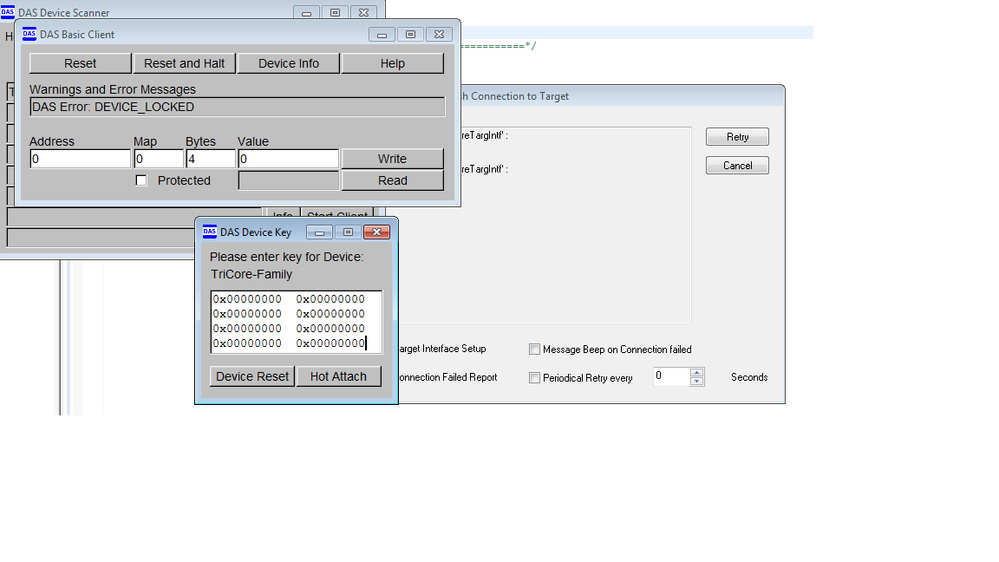The height and width of the screenshot is (562, 999).
Task: Click the Reset button in DAS Basic Client
Action: 80,64
